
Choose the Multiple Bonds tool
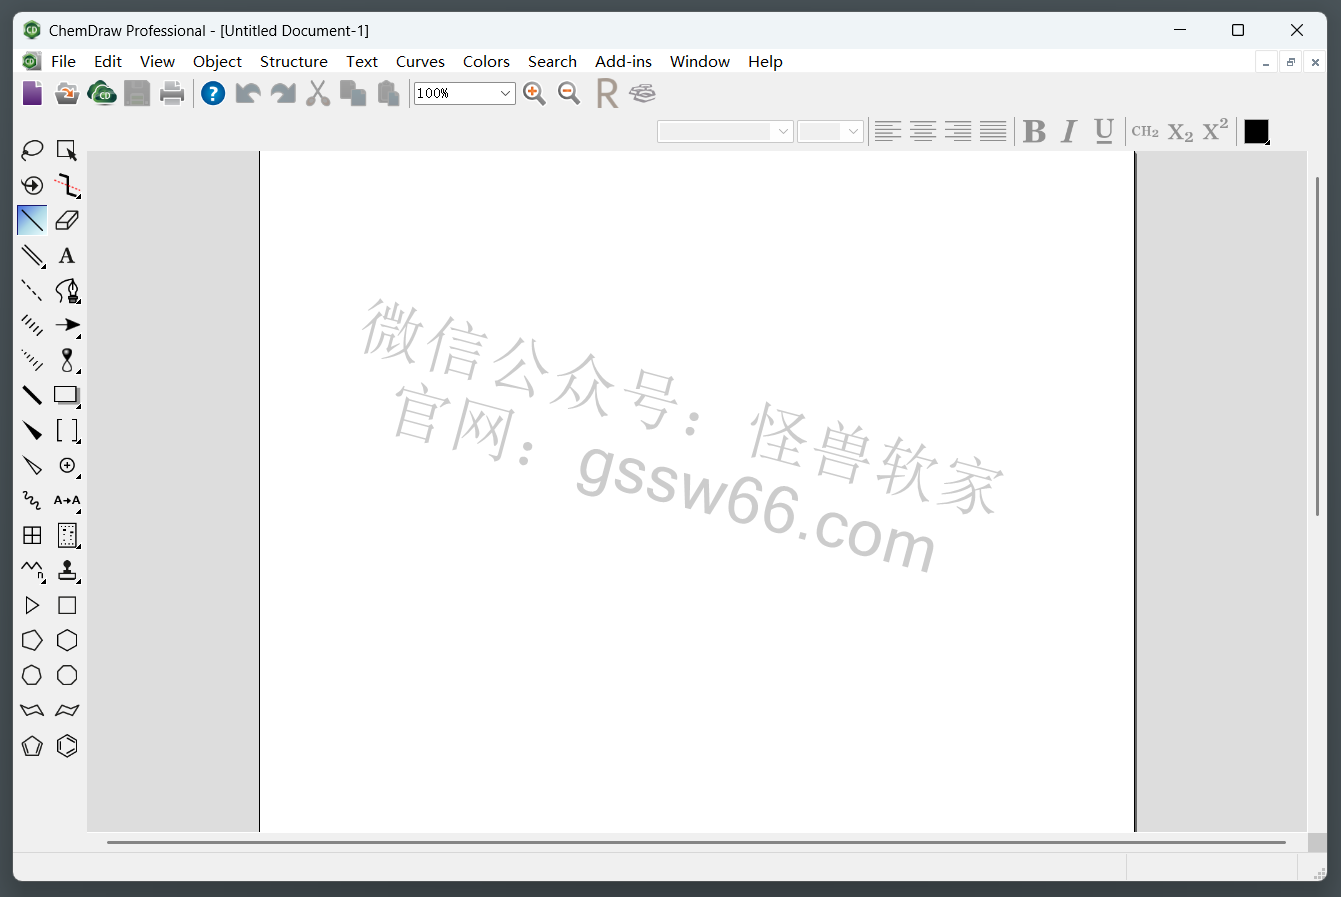[x=32, y=256]
